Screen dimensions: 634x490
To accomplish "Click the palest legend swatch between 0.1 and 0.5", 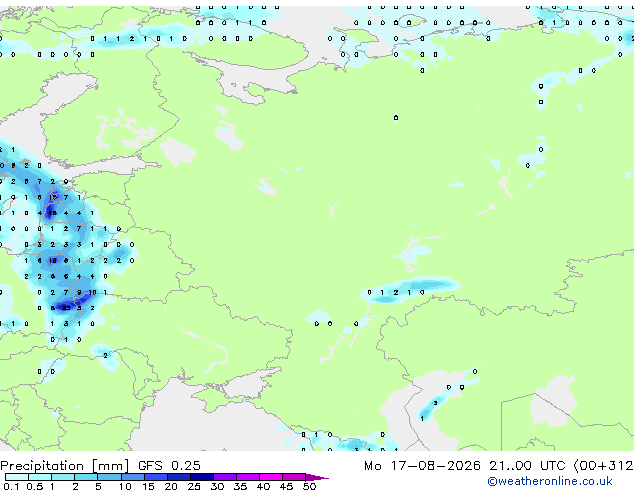I will [17, 477].
